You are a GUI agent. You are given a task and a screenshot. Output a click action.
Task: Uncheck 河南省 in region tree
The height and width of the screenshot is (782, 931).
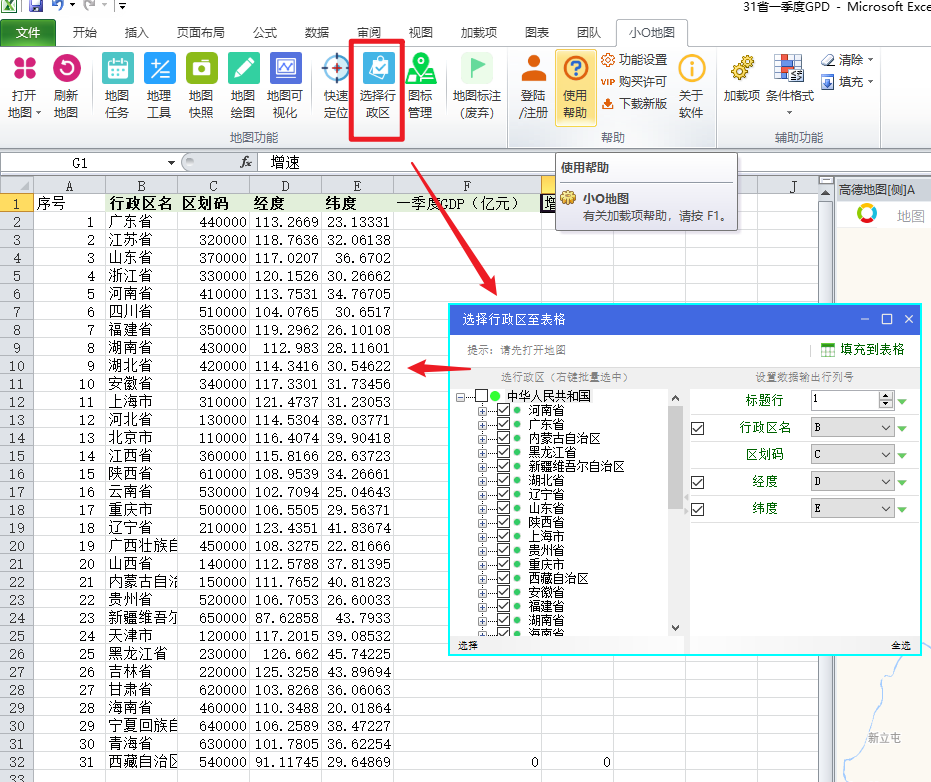click(x=504, y=410)
